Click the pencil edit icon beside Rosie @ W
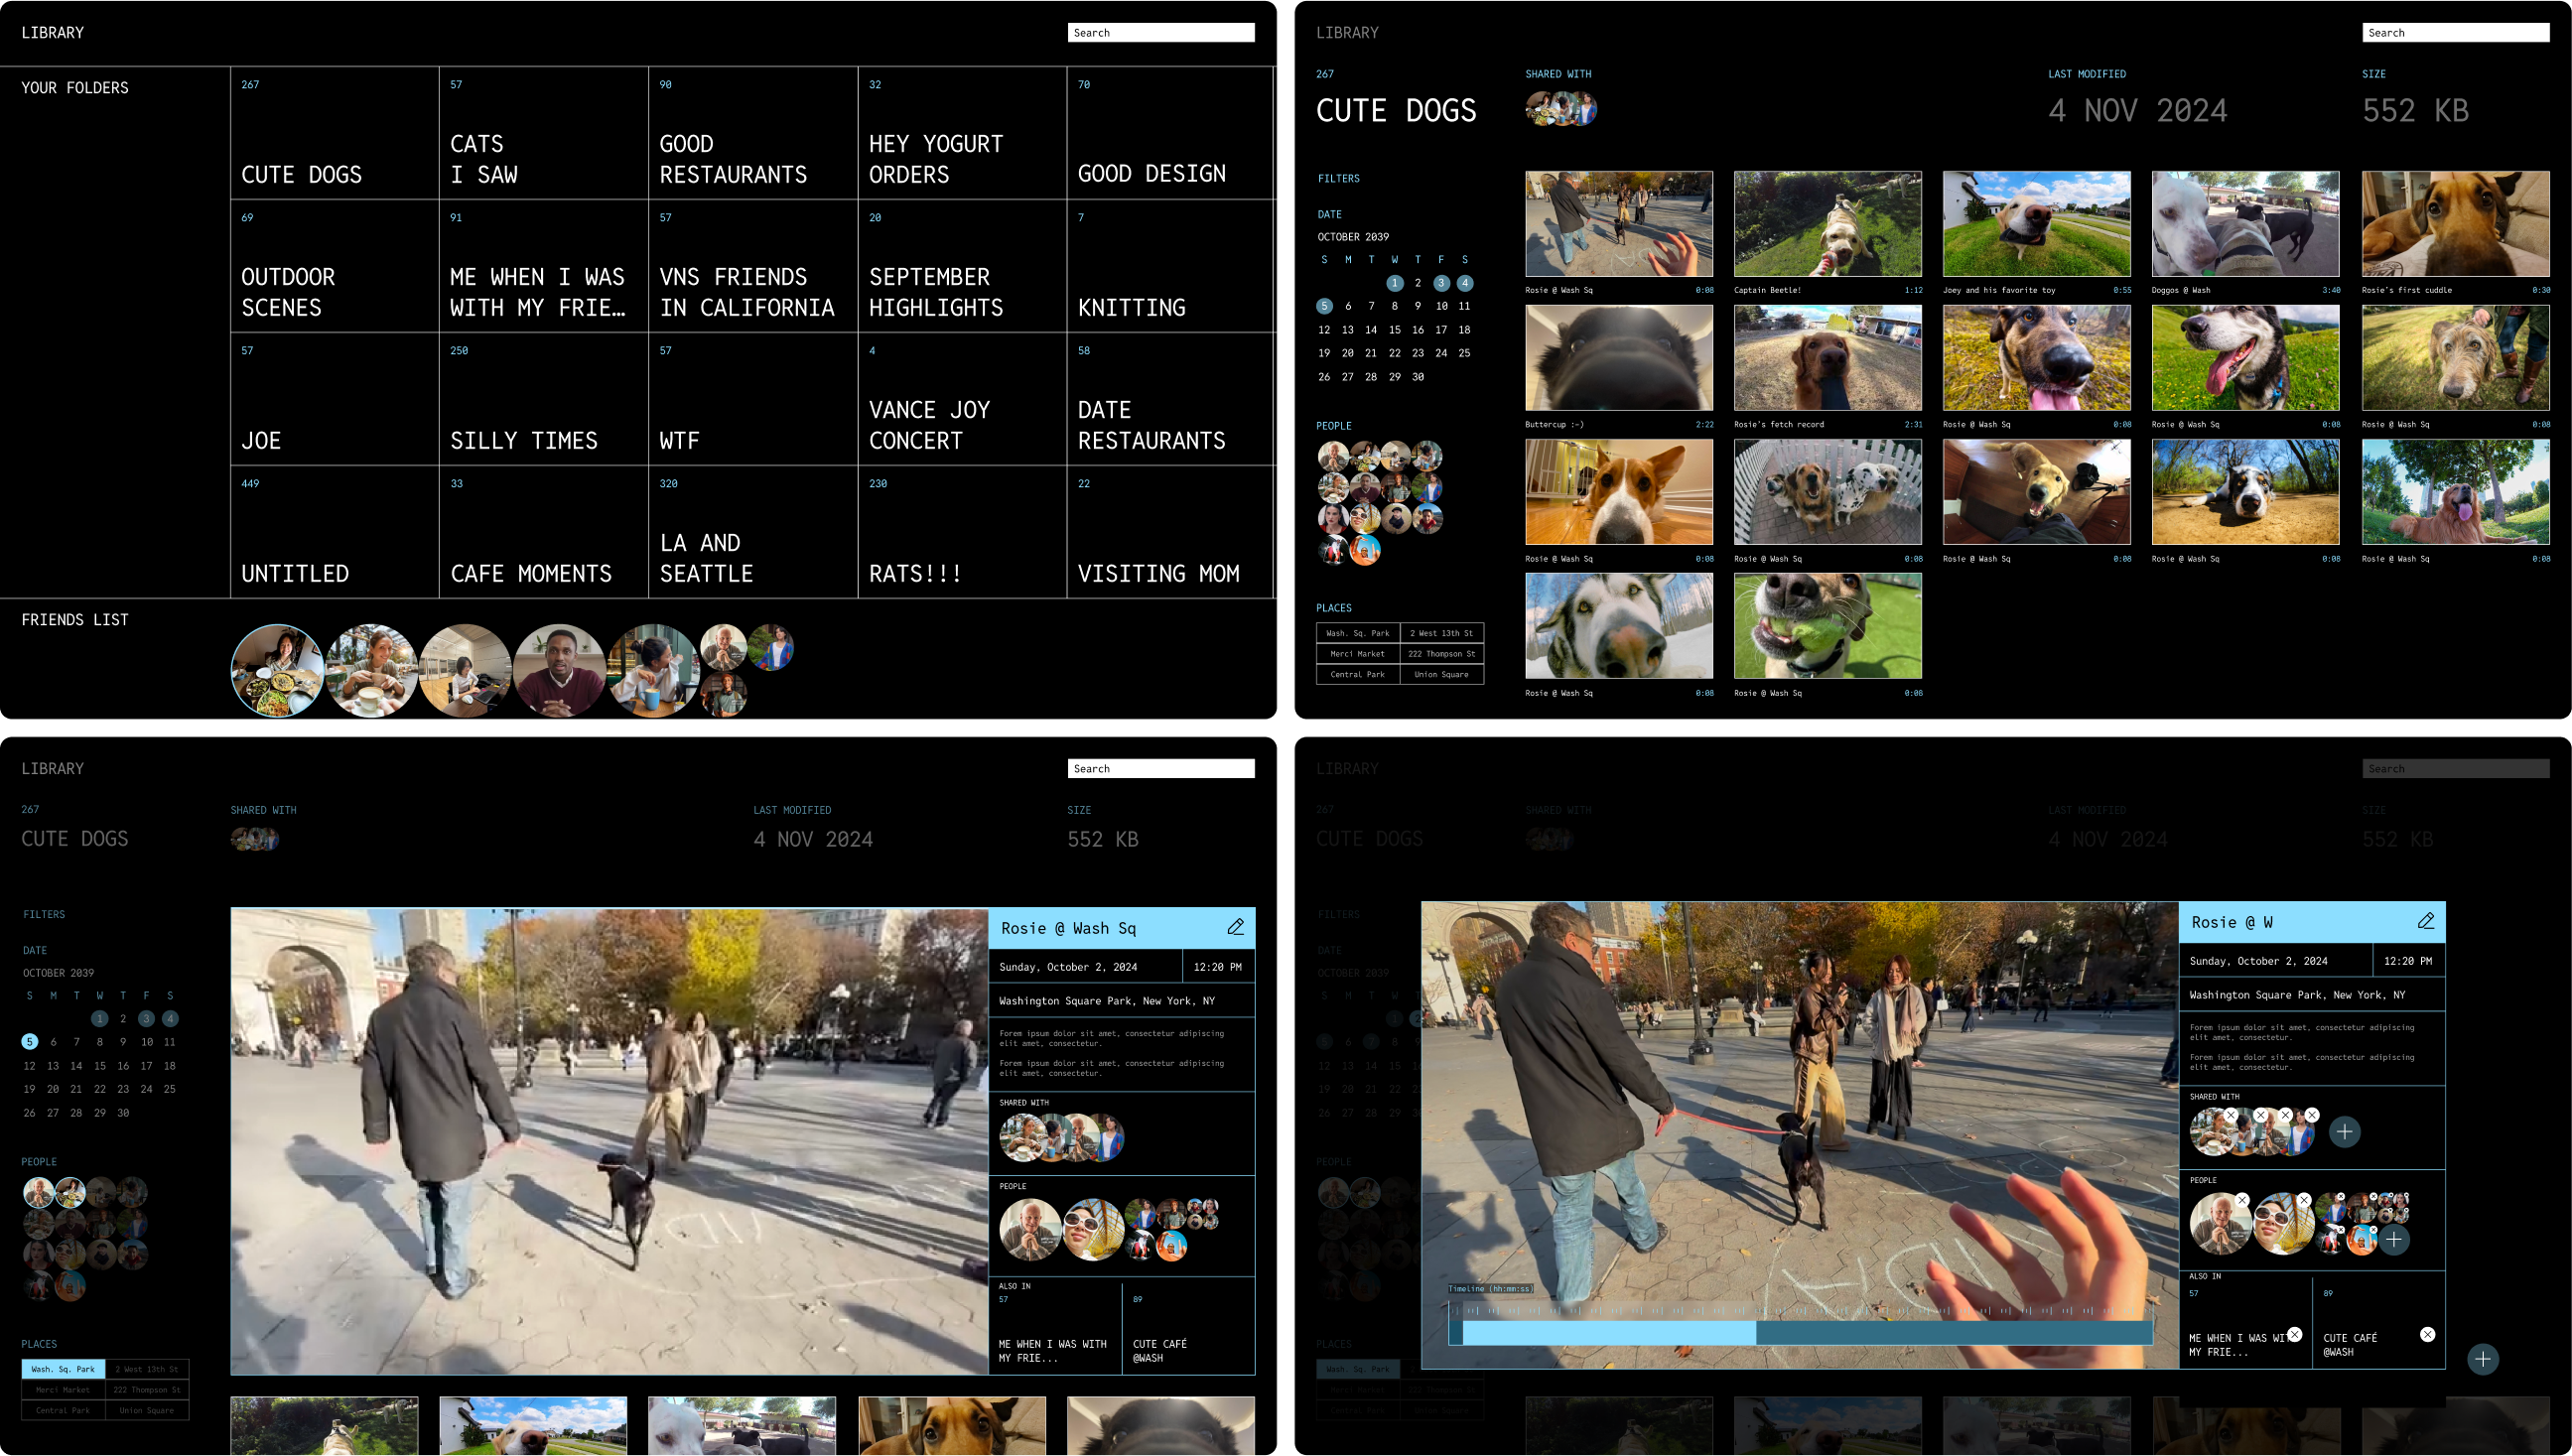 2426,921
